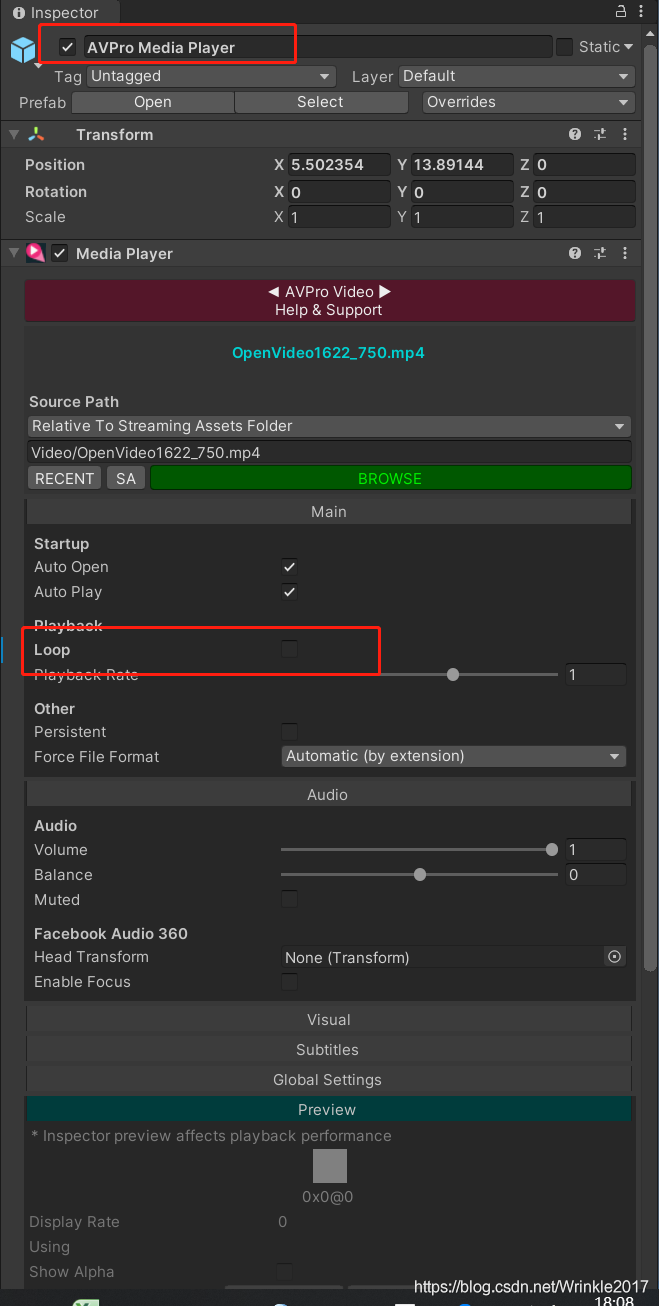The width and height of the screenshot is (659, 1306).
Task: Click the Media Player component icon
Action: [36, 254]
